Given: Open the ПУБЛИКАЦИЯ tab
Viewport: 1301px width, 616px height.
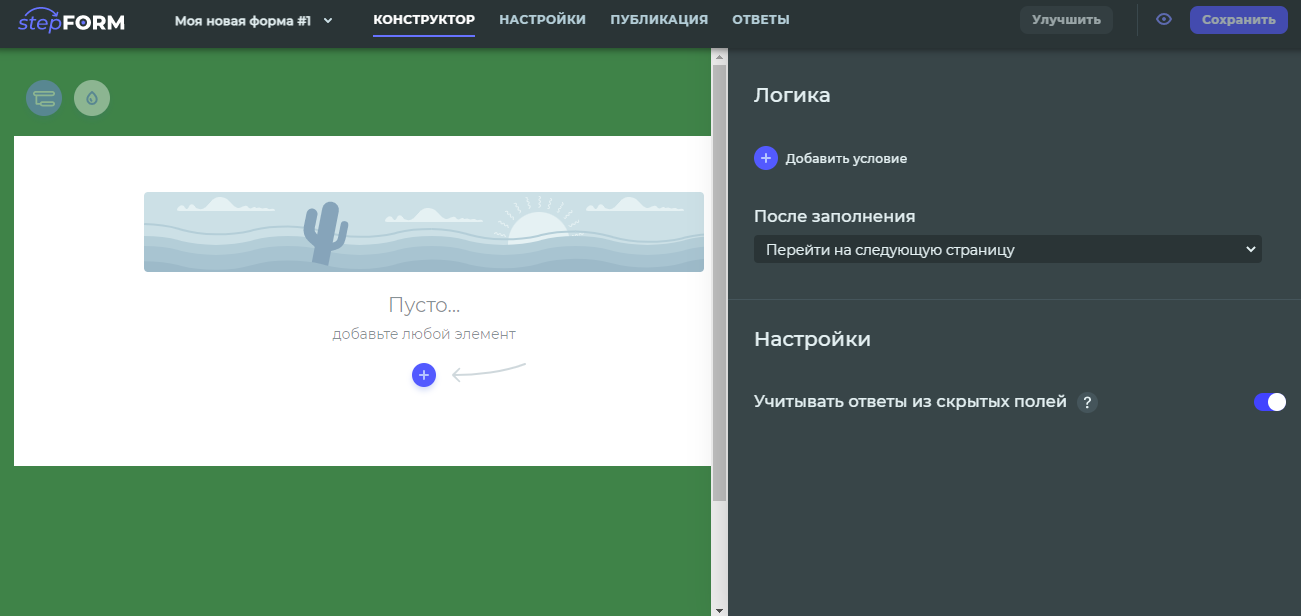Looking at the screenshot, I should pos(659,18).
